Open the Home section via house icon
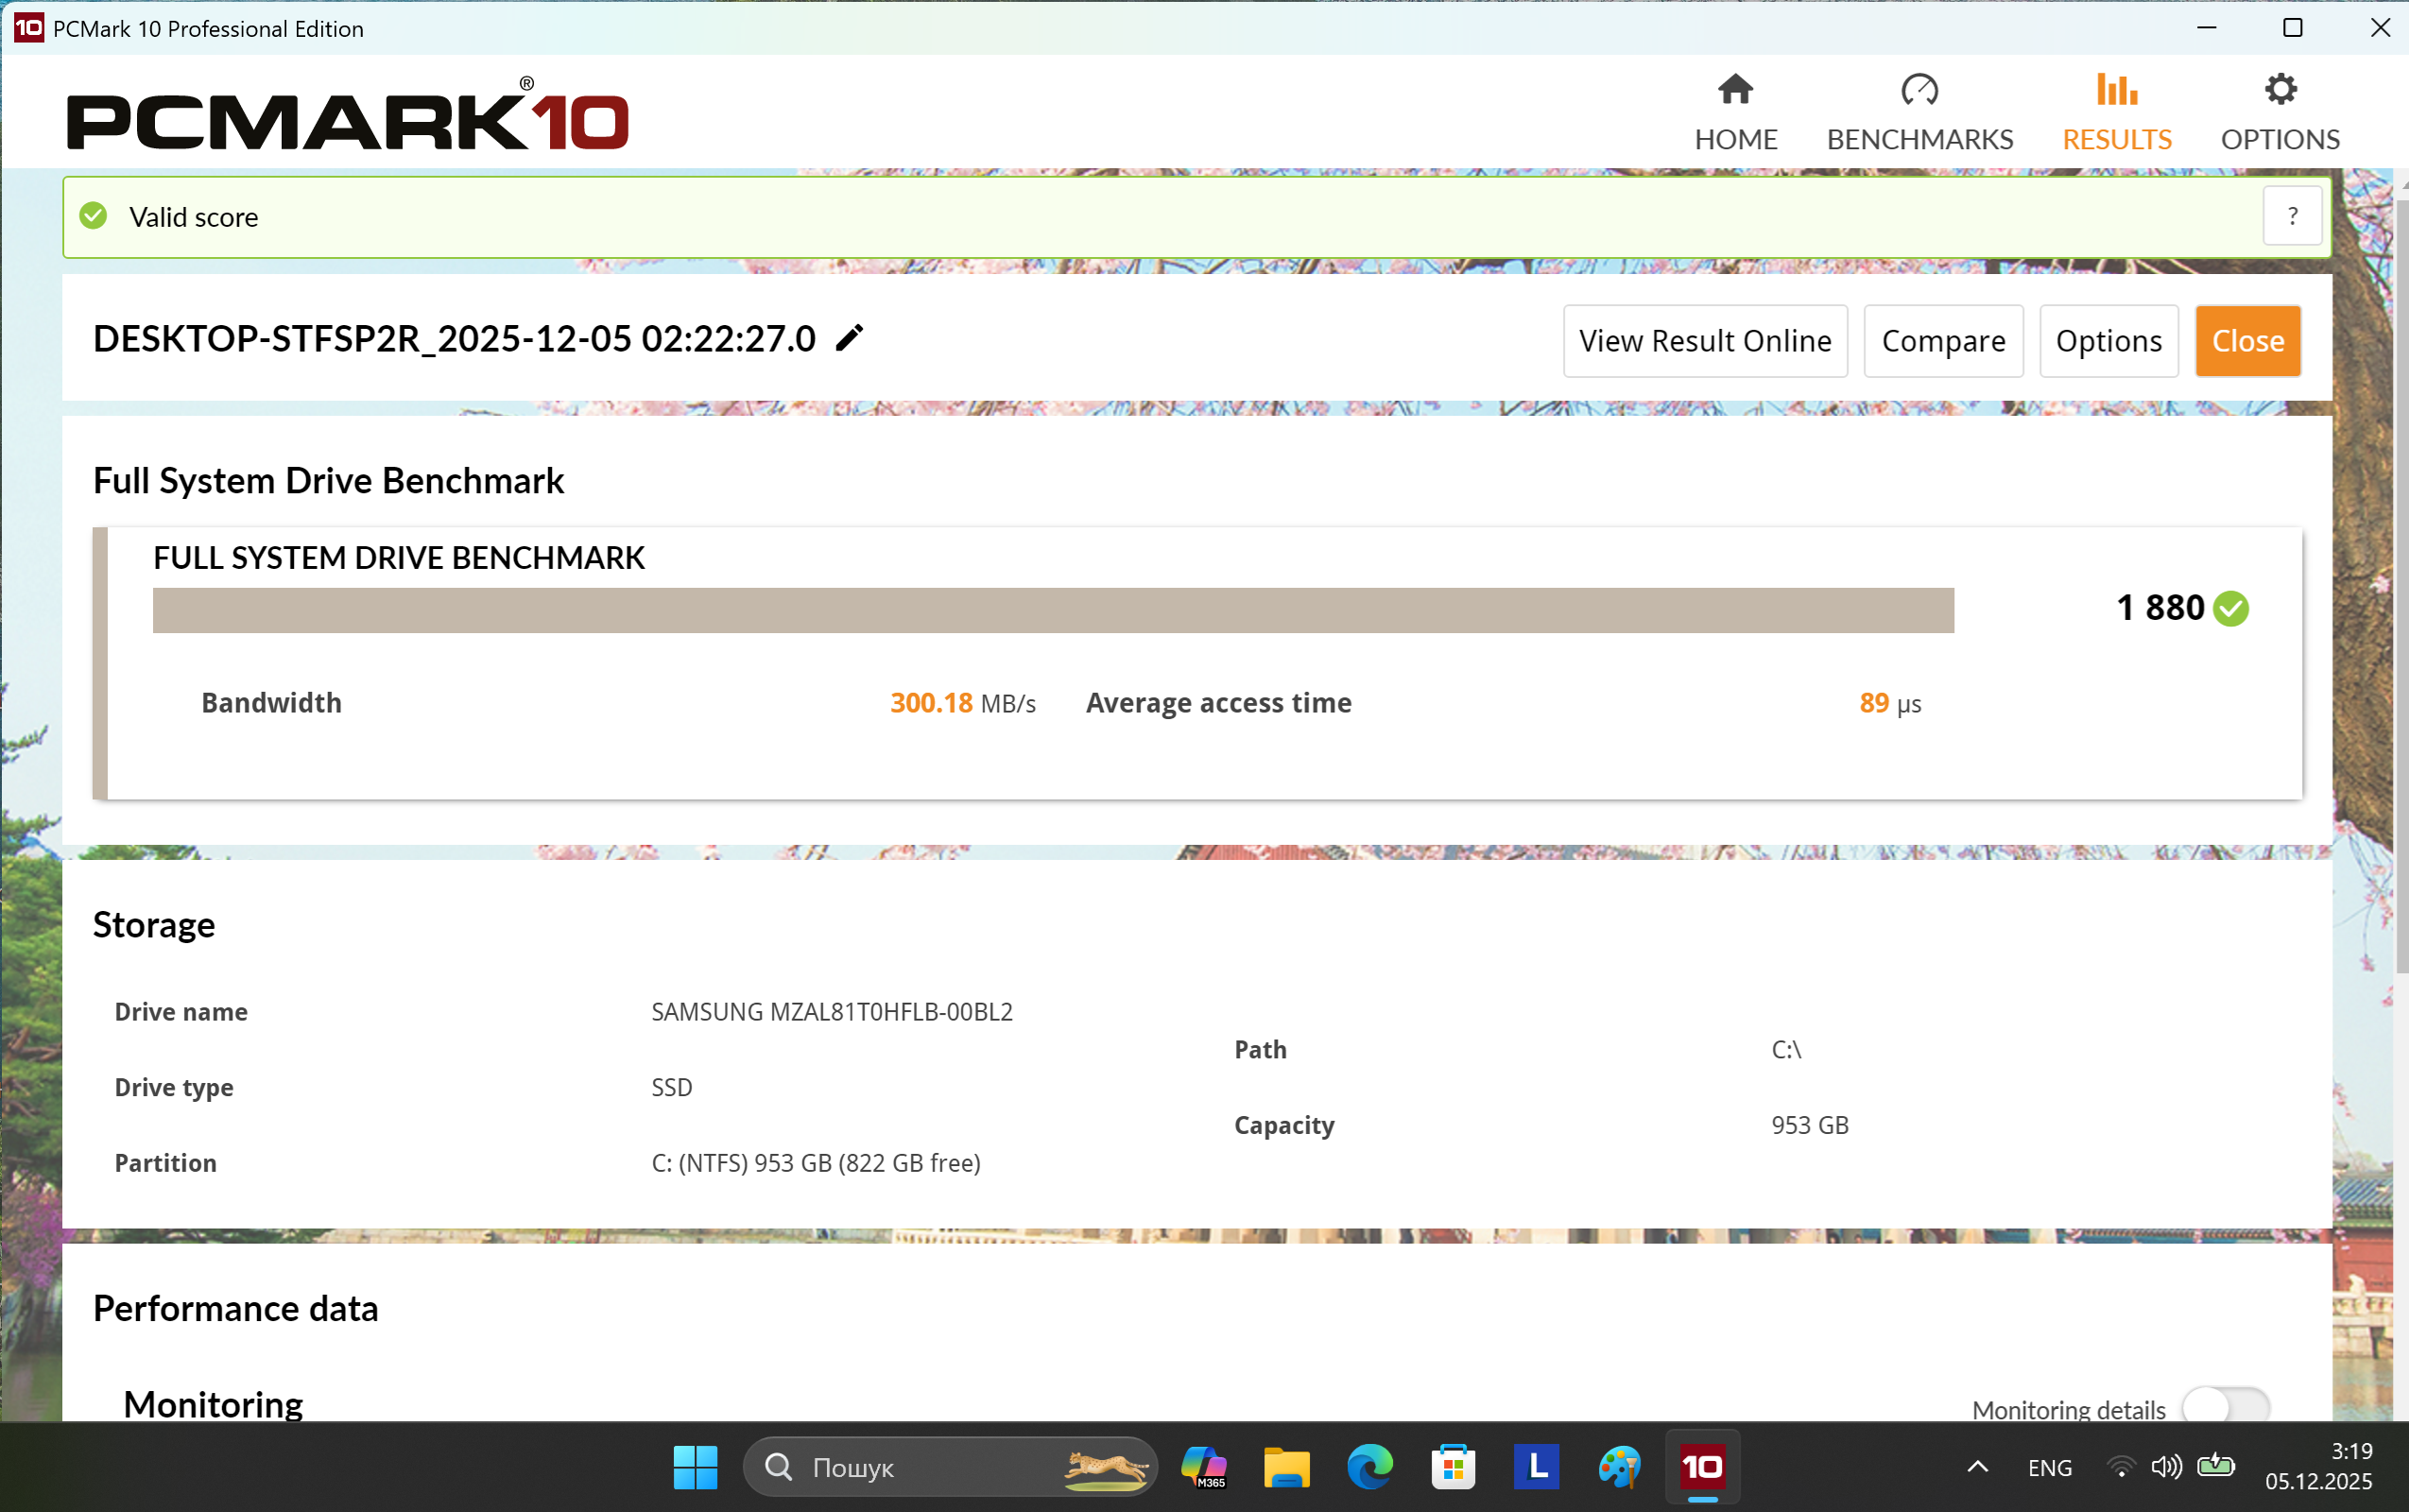2409x1512 pixels. tap(1735, 91)
